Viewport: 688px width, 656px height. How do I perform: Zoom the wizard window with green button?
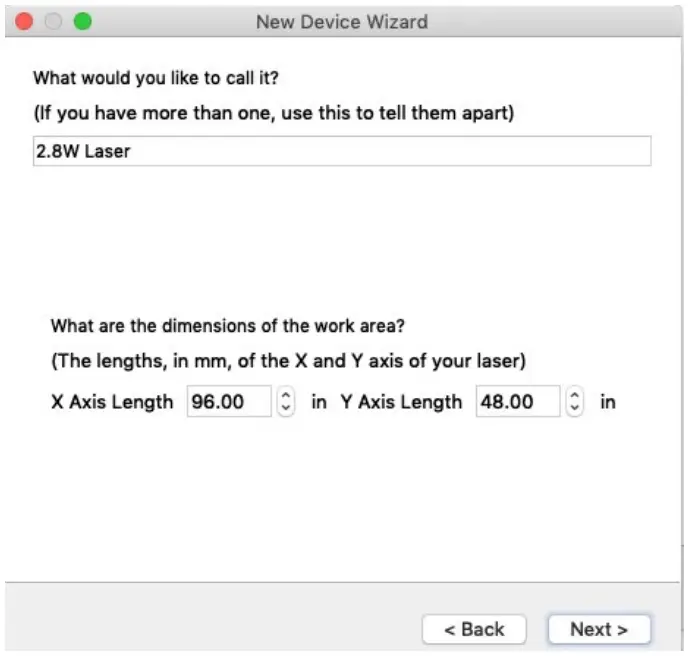(82, 21)
